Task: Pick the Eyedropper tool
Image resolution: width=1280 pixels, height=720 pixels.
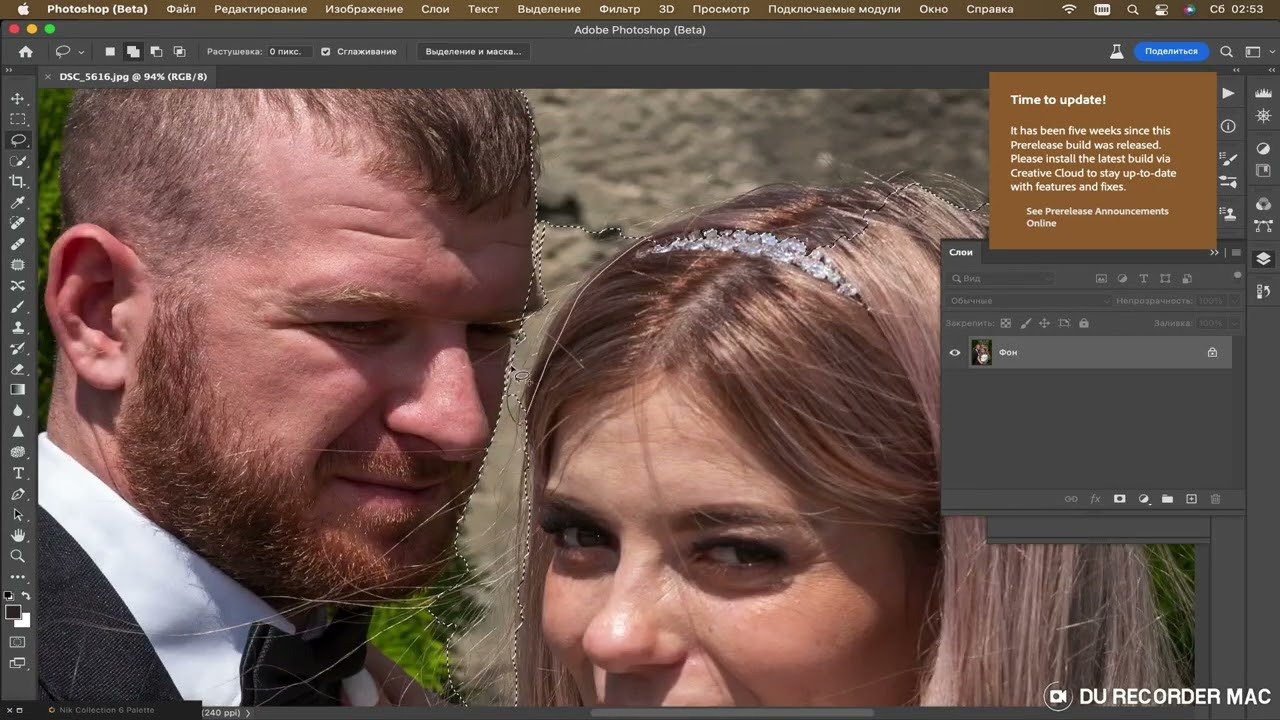Action: point(18,203)
